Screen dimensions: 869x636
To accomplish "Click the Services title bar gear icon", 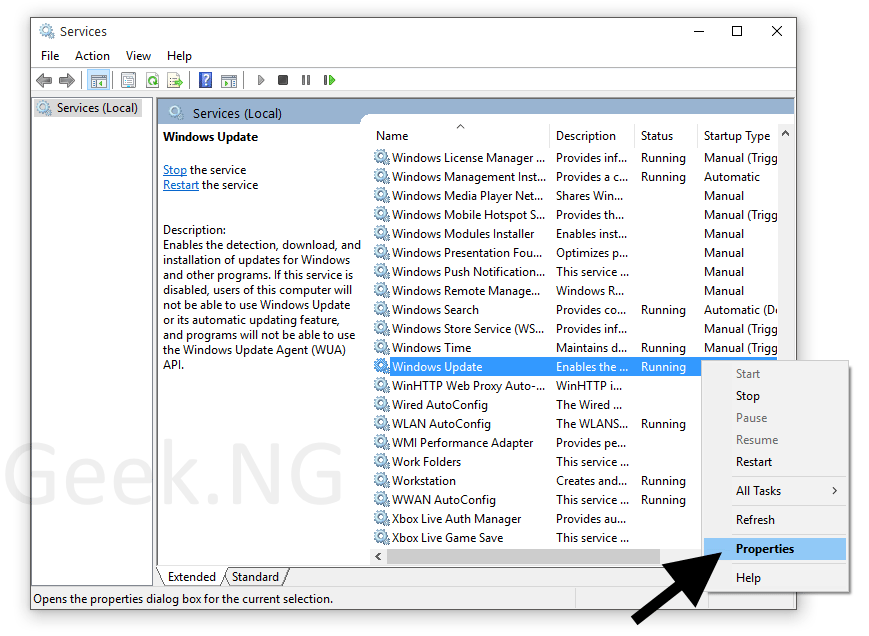I will click(47, 31).
